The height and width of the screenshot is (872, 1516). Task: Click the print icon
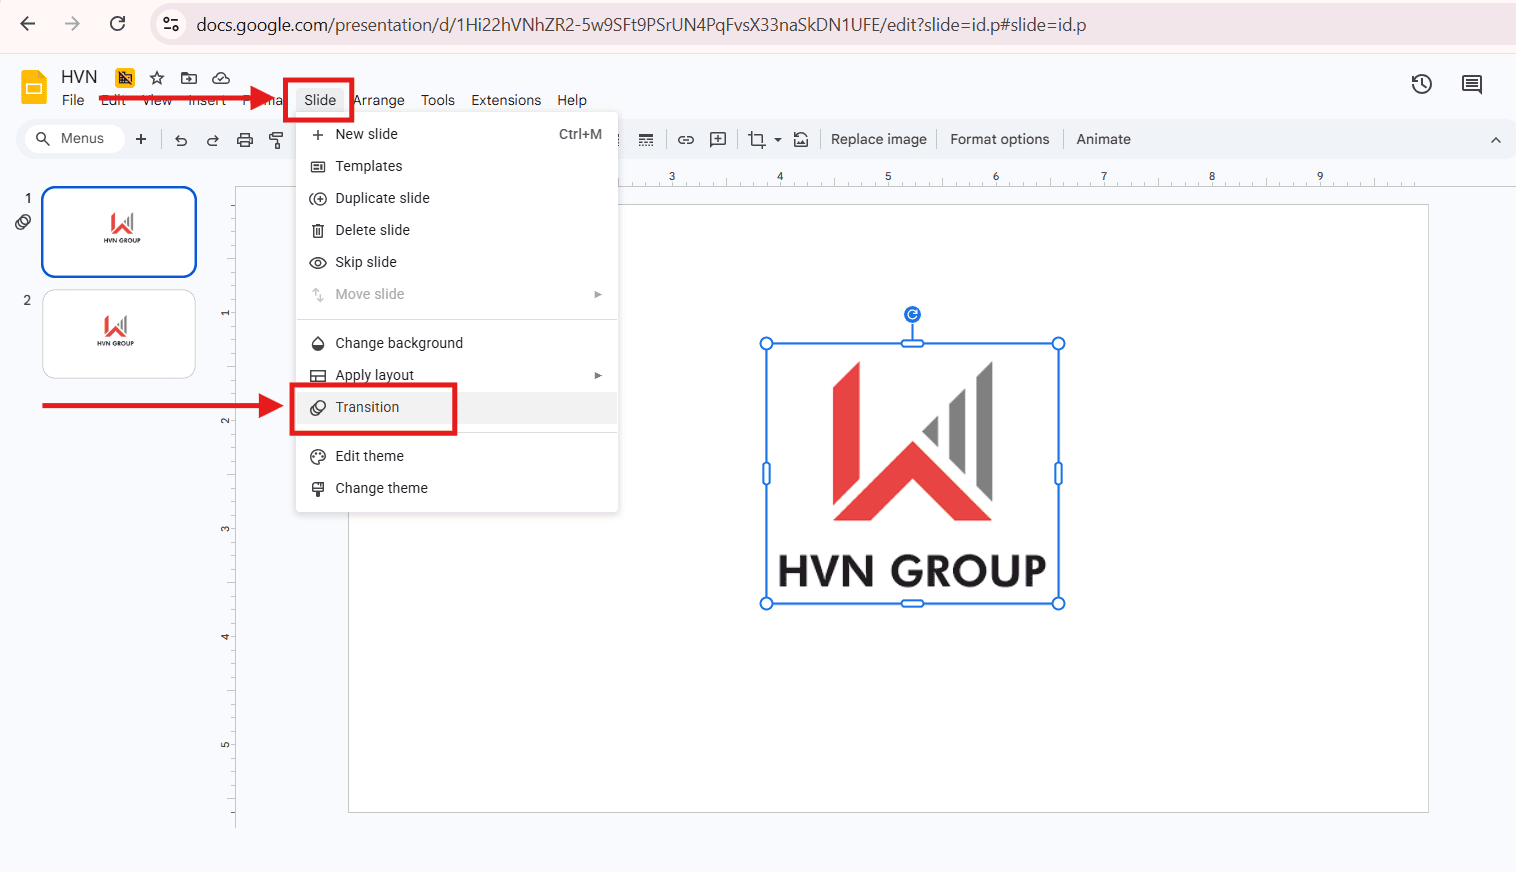click(245, 140)
